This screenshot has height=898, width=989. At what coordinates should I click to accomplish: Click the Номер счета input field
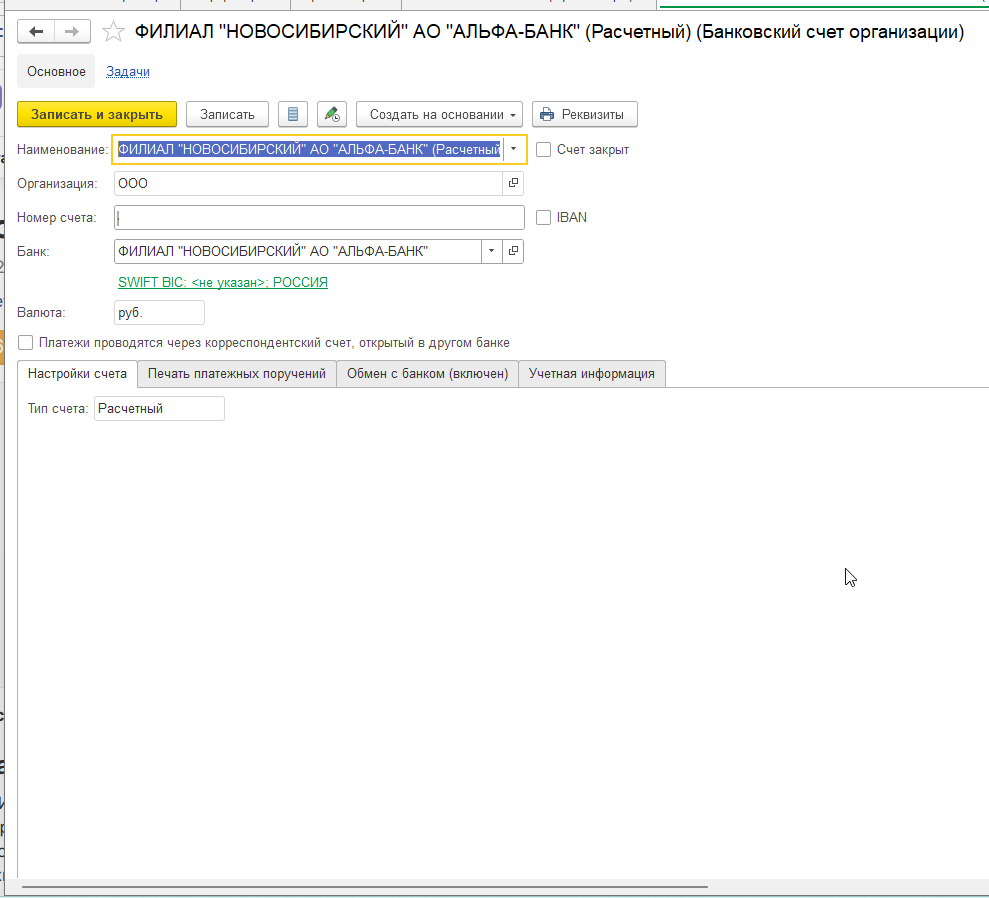pyautogui.click(x=319, y=218)
